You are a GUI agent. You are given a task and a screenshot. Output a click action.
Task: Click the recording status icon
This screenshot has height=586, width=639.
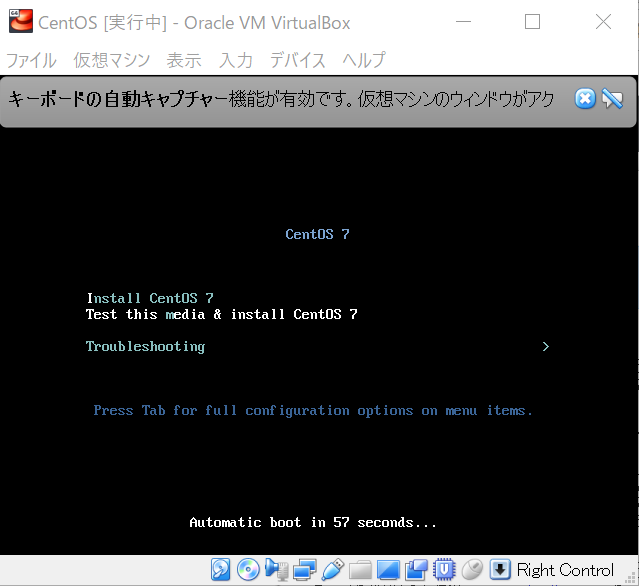[x=416, y=569]
